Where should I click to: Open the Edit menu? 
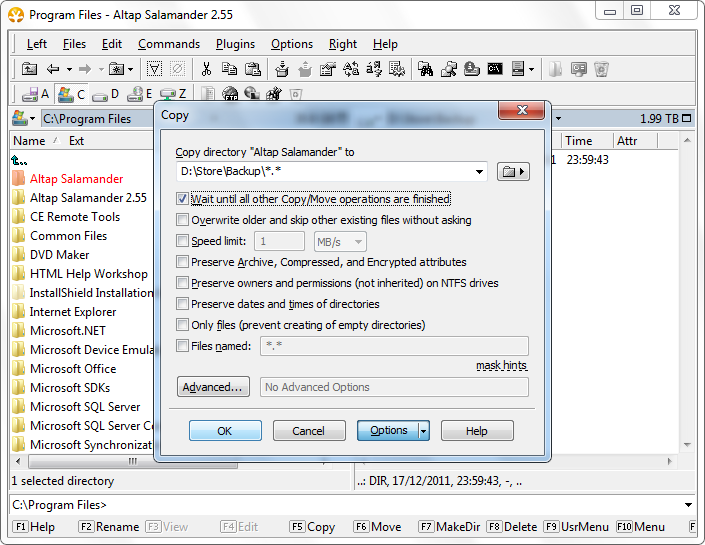pyautogui.click(x=112, y=44)
